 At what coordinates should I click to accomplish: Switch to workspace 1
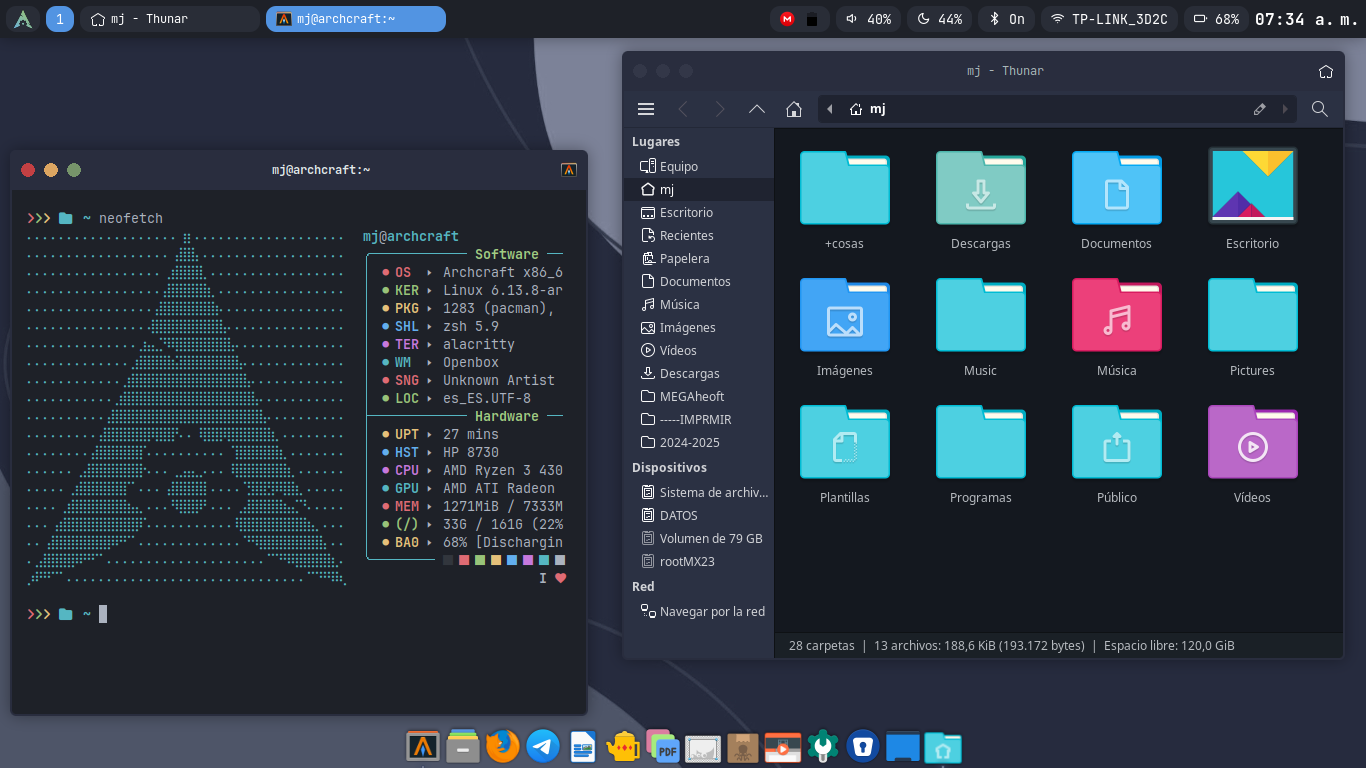60,19
